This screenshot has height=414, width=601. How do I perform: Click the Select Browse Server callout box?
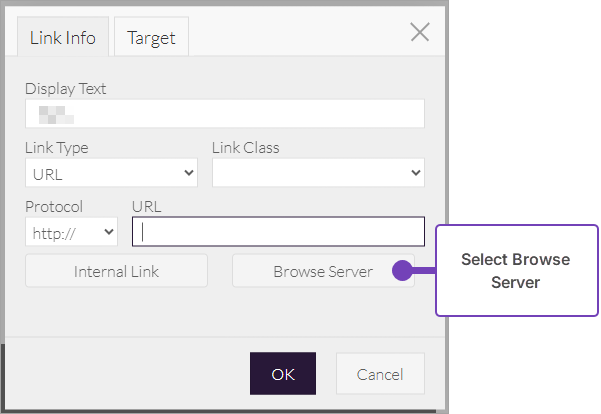click(515, 271)
